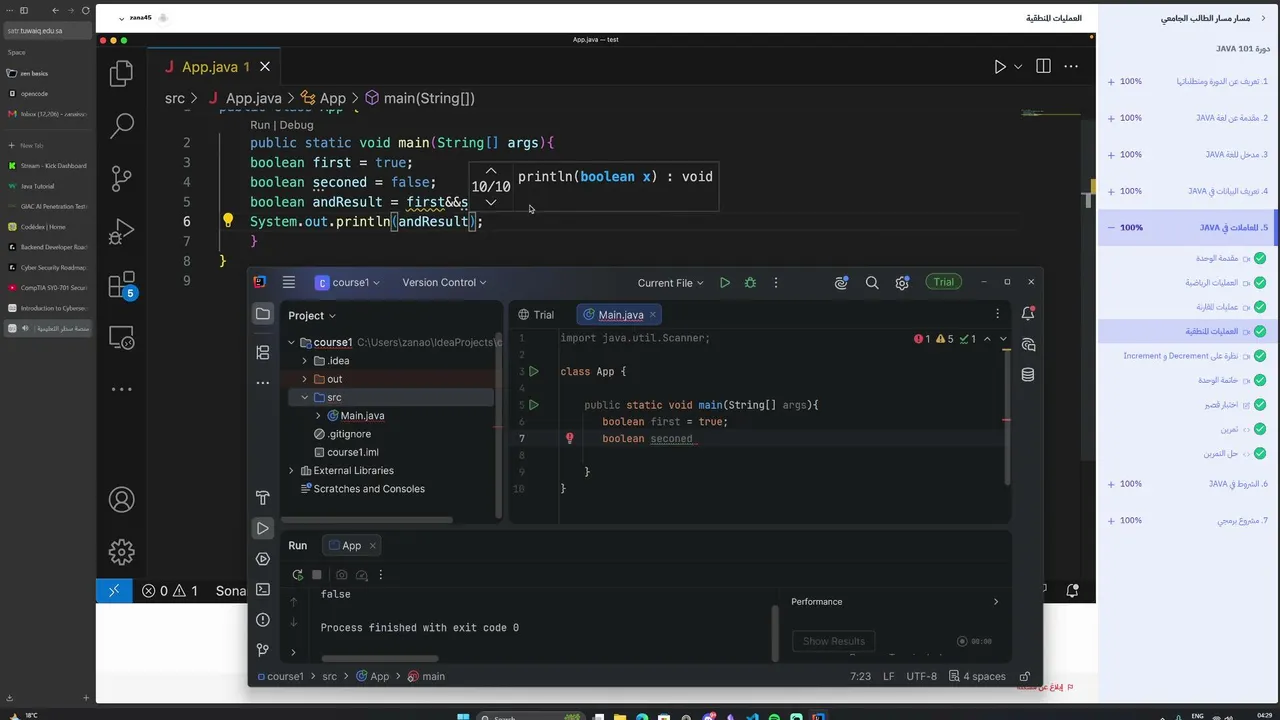
Task: Open IntelliJ settings gear icon
Action: coord(902,283)
